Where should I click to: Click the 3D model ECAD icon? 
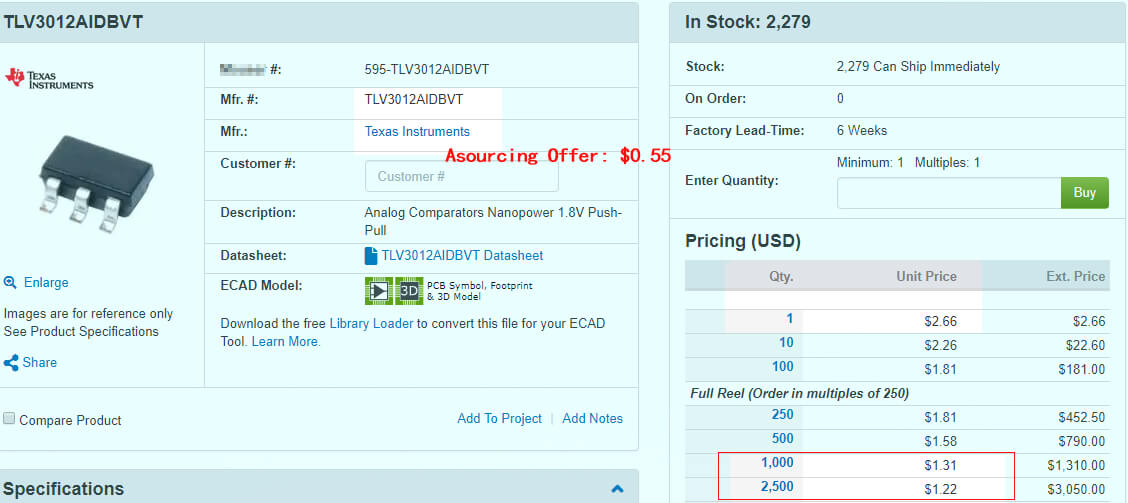(x=409, y=291)
